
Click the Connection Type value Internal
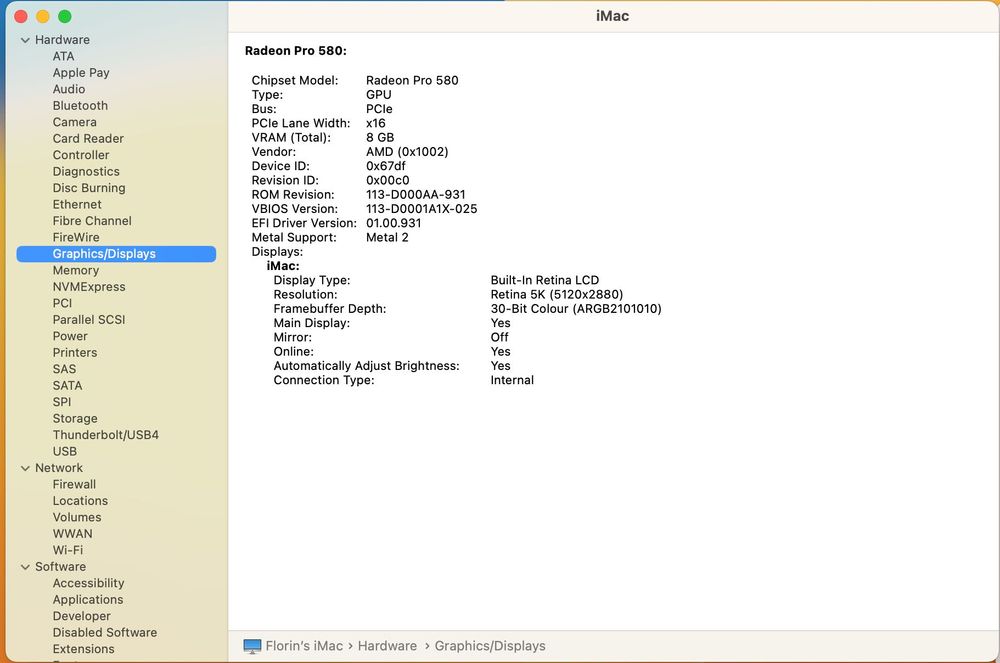[512, 381]
